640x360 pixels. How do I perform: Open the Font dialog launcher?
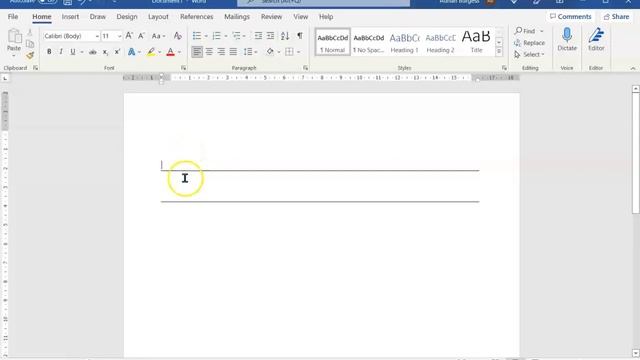point(183,68)
